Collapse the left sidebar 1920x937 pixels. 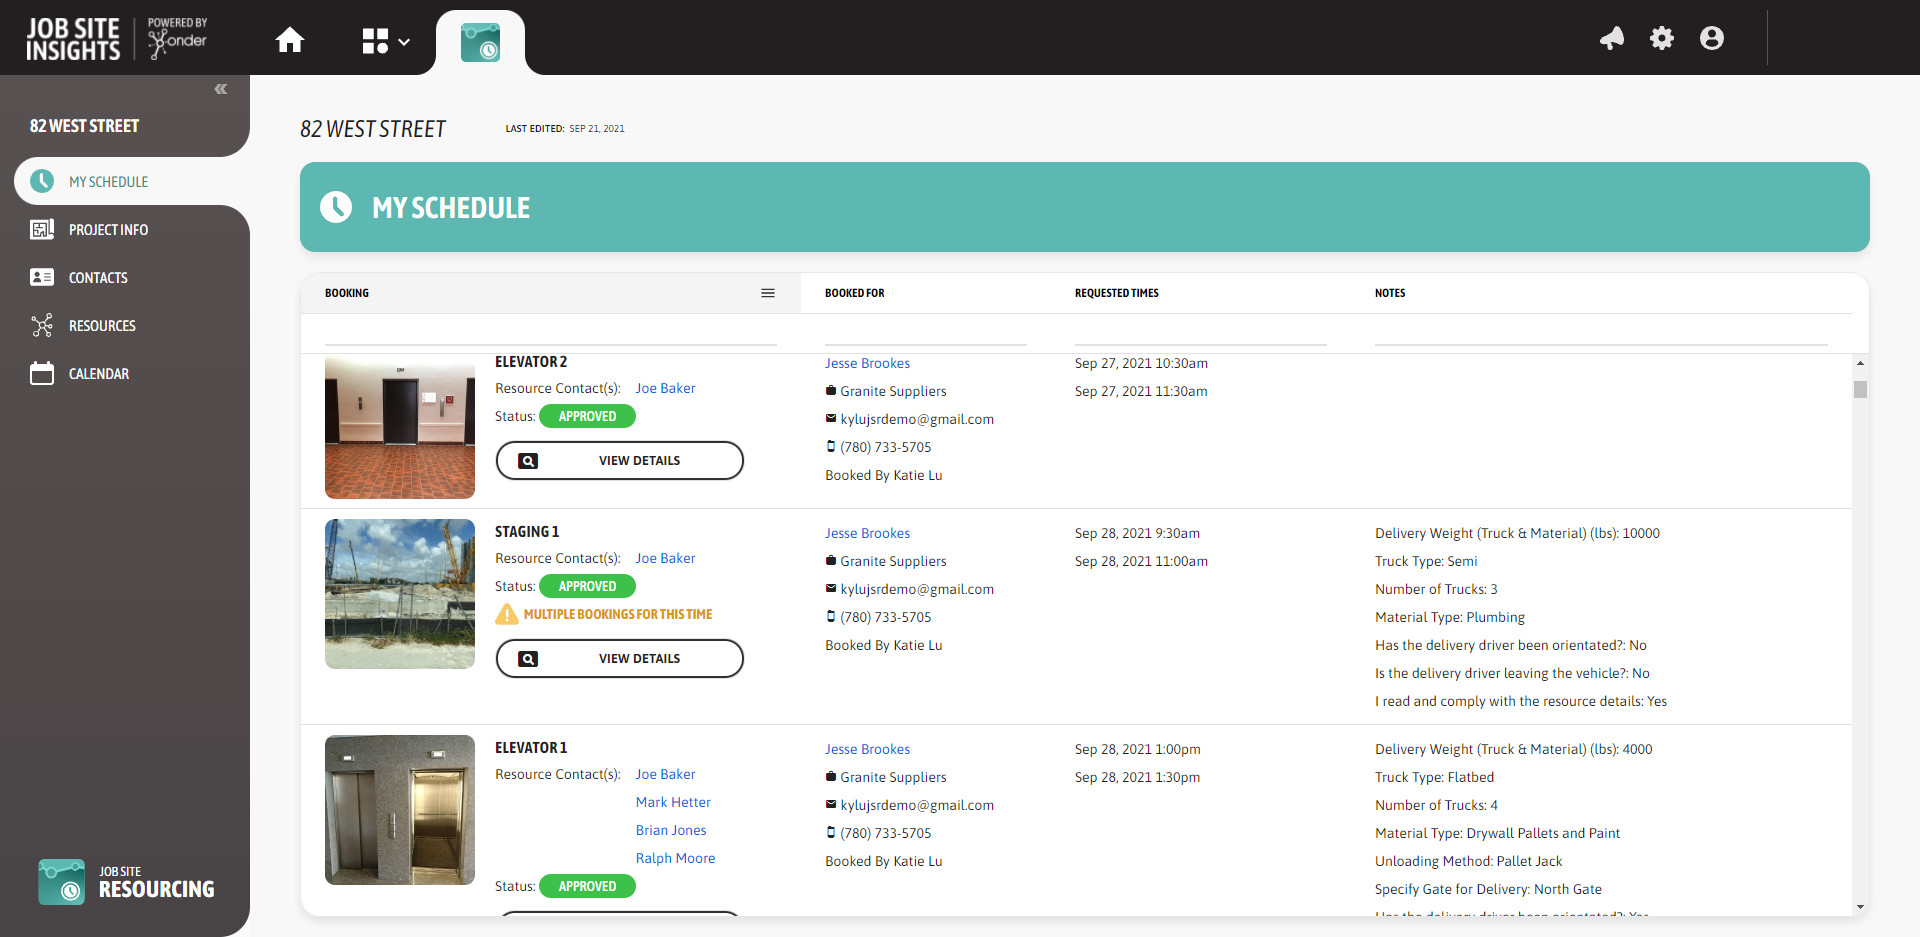coord(221,89)
